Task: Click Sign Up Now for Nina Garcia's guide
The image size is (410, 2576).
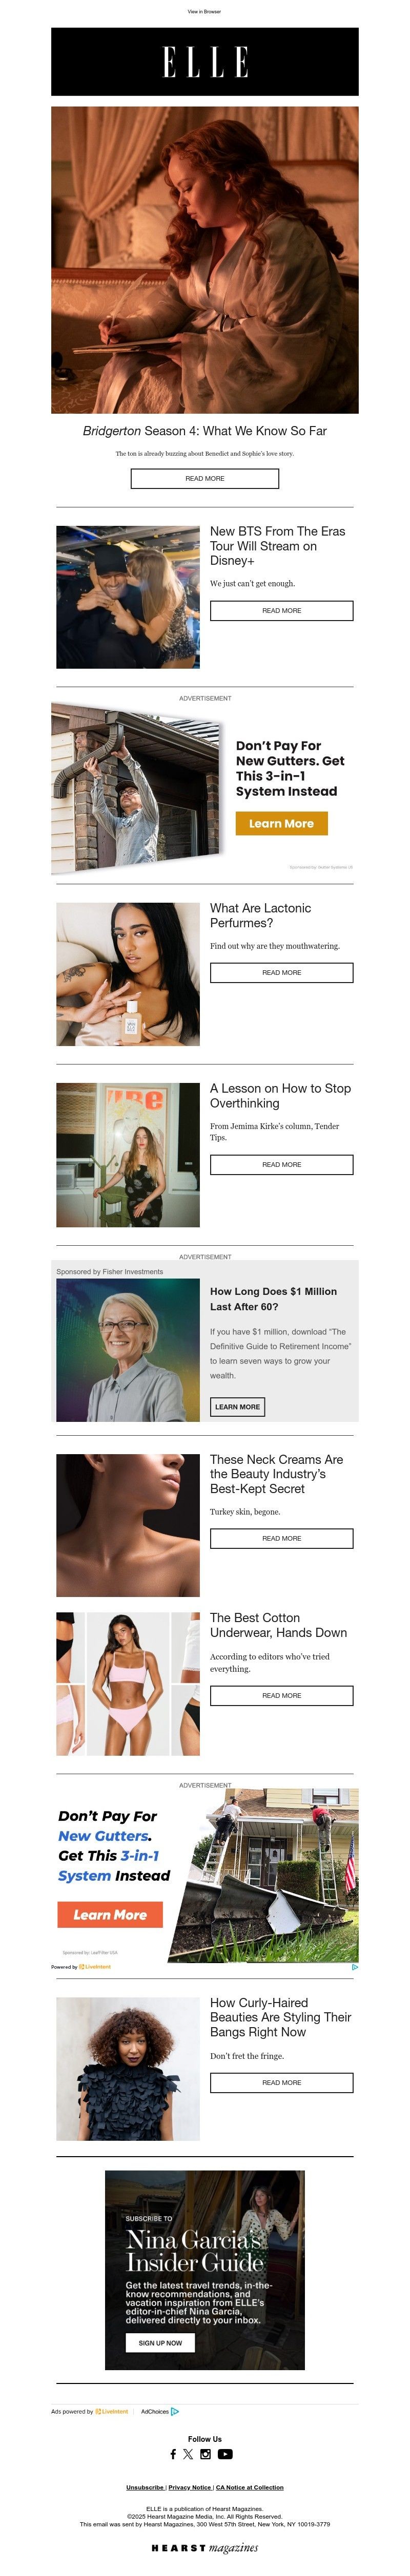Action: pos(160,2343)
